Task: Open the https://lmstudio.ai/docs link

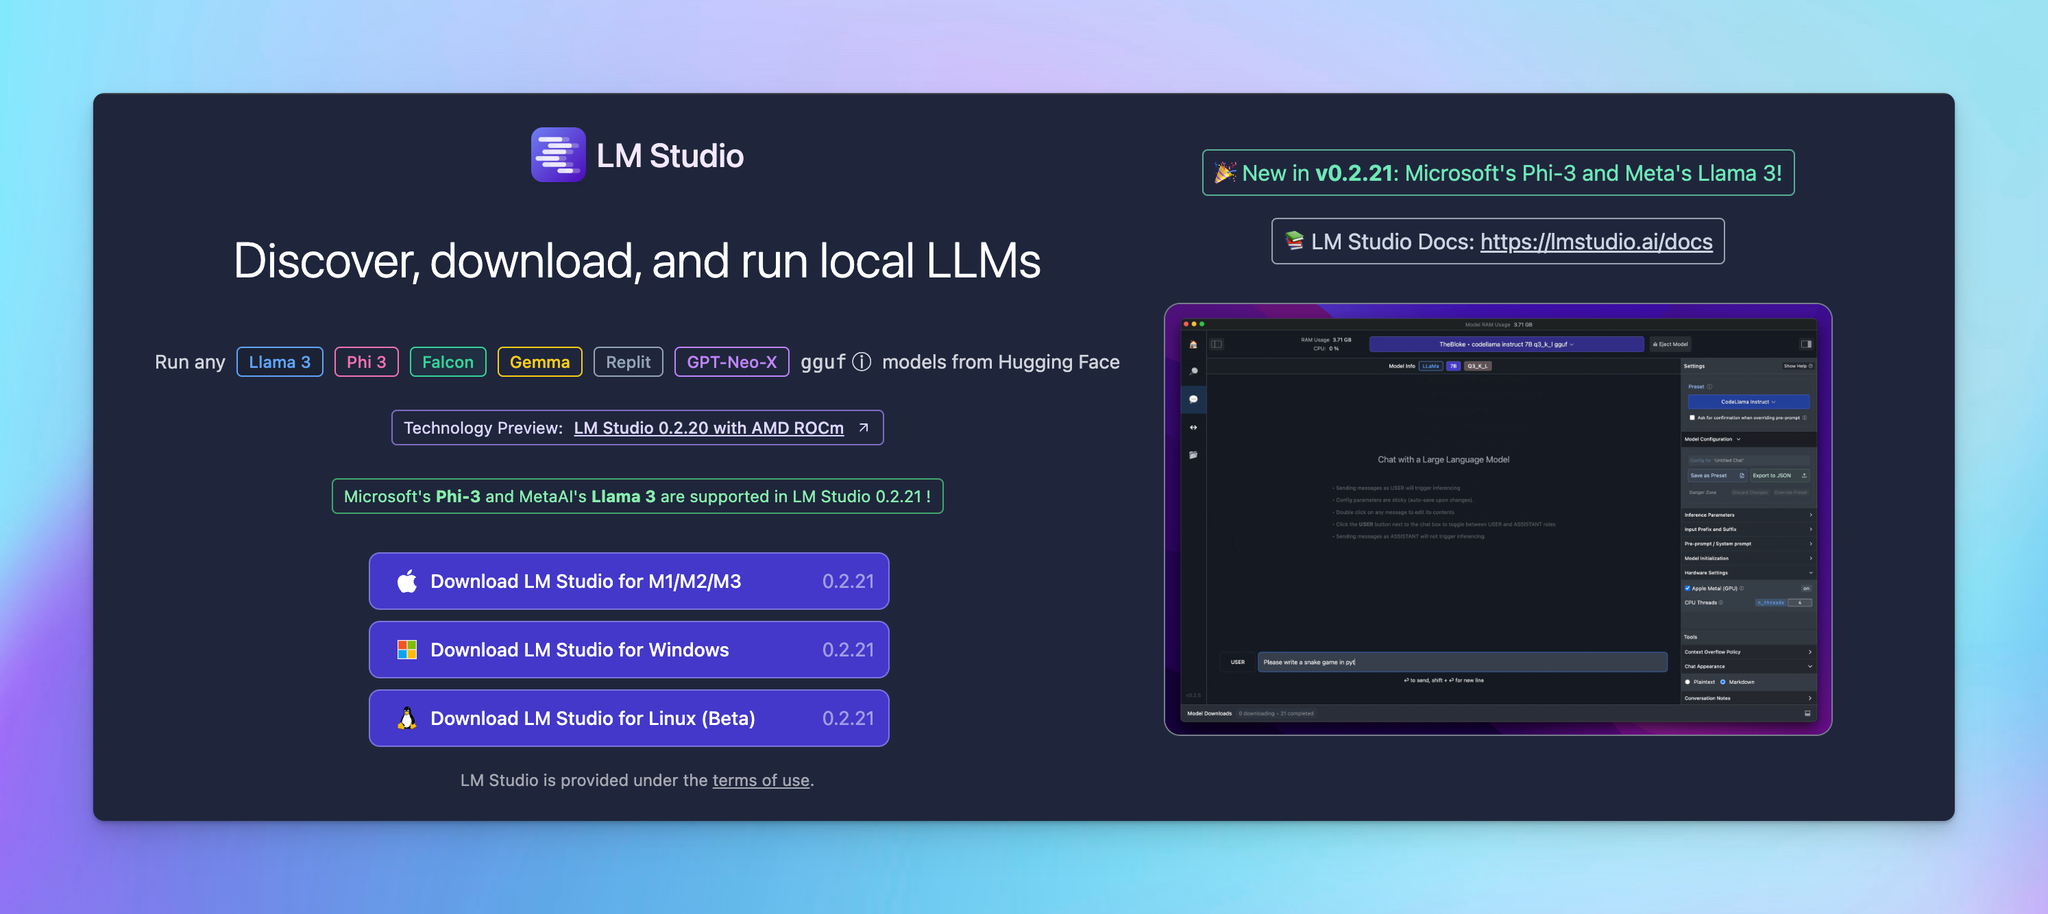Action: (x=1596, y=241)
